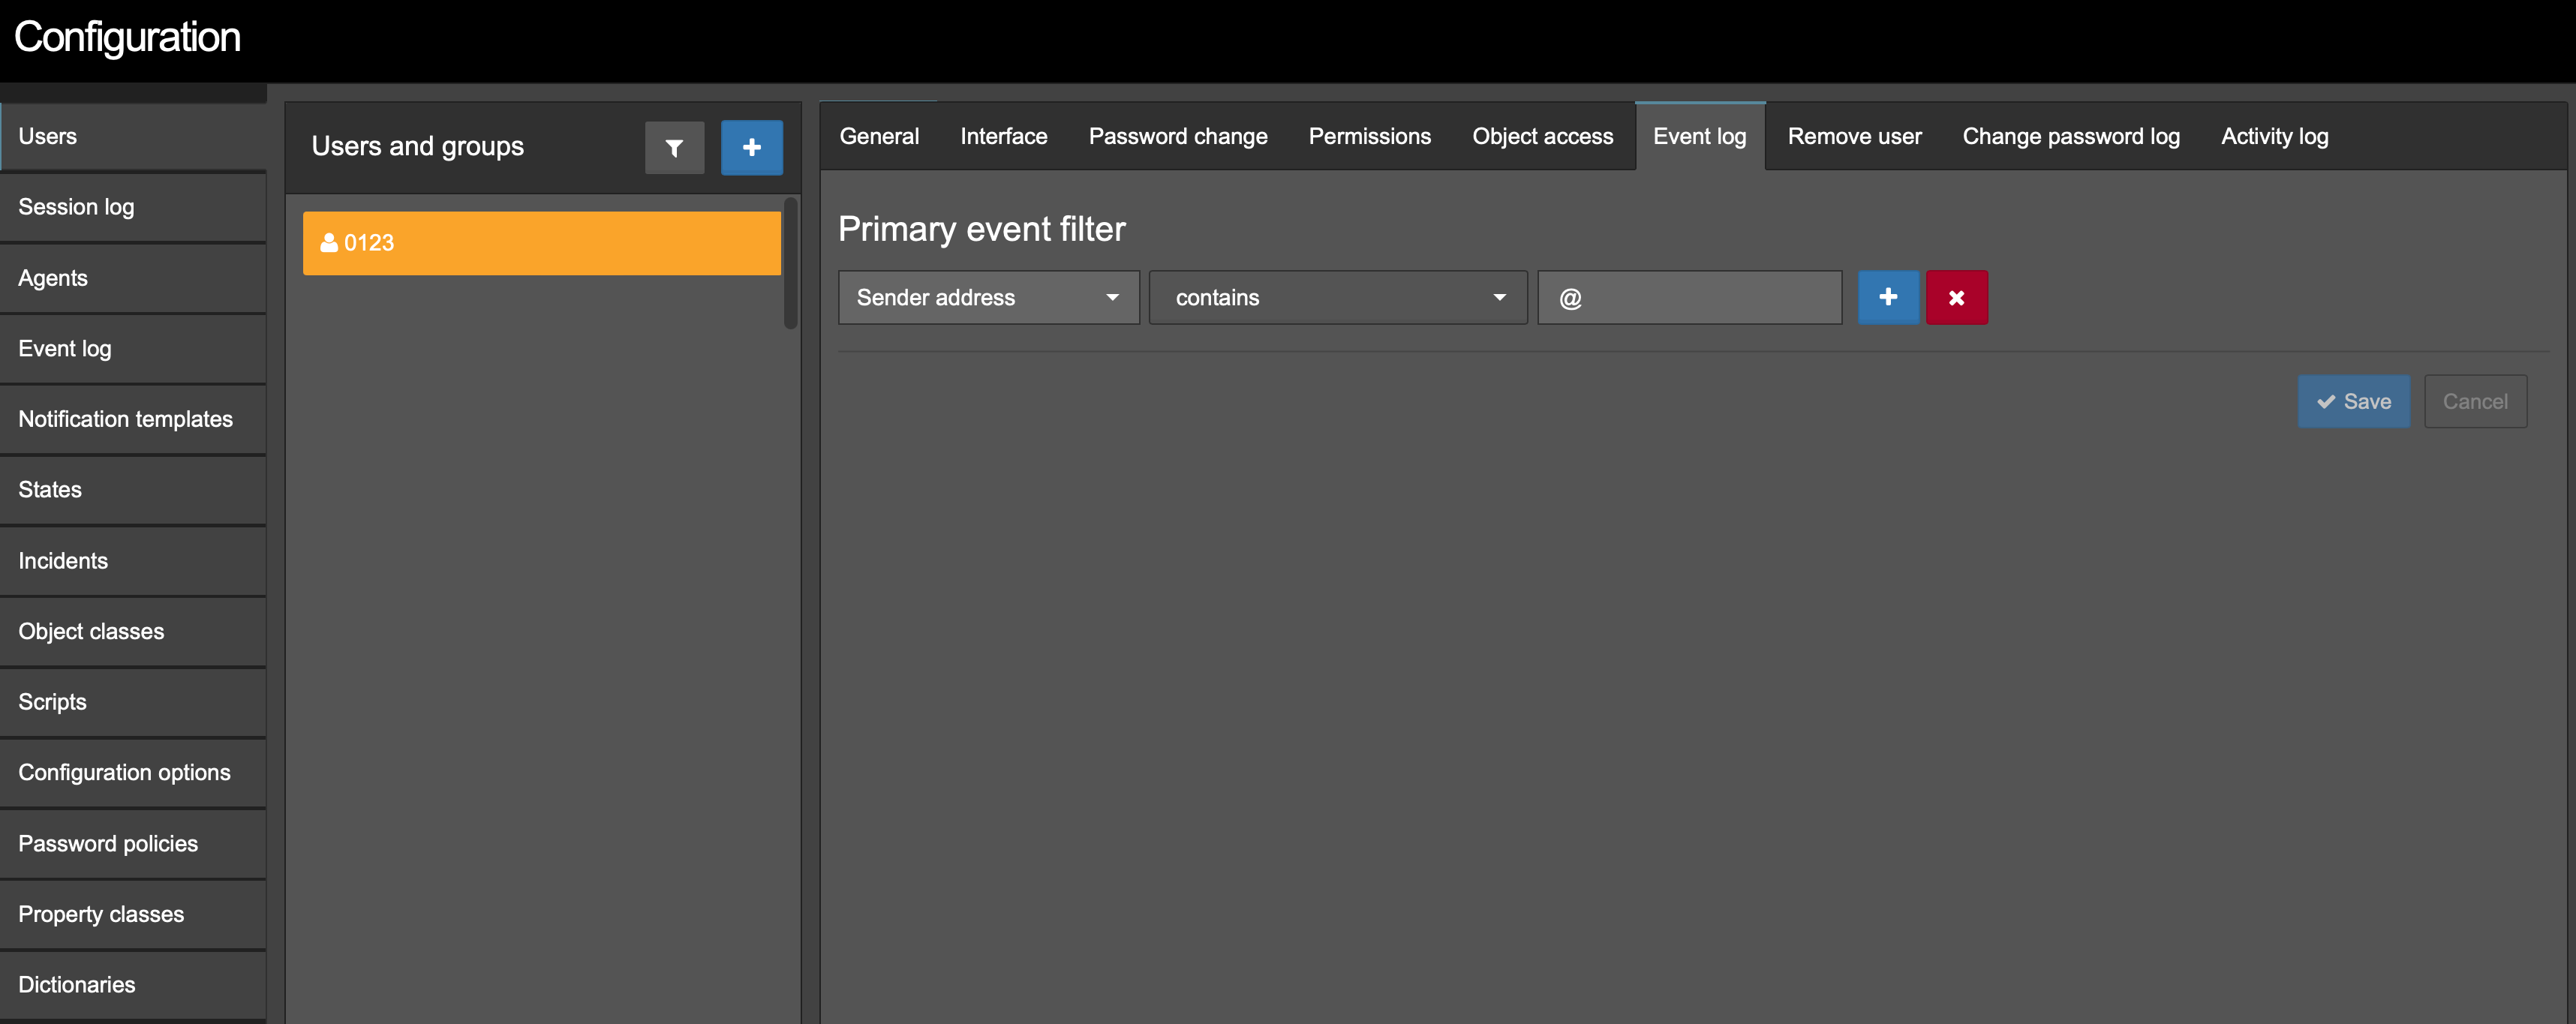The height and width of the screenshot is (1024, 2576).
Task: Open Agents in the sidebar
Action: (x=133, y=278)
